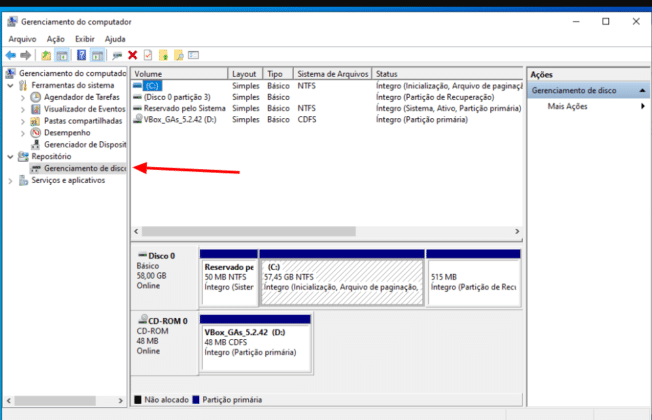Sort the list by Sistema de Arquivos column
This screenshot has width=652, height=420.
point(331,74)
